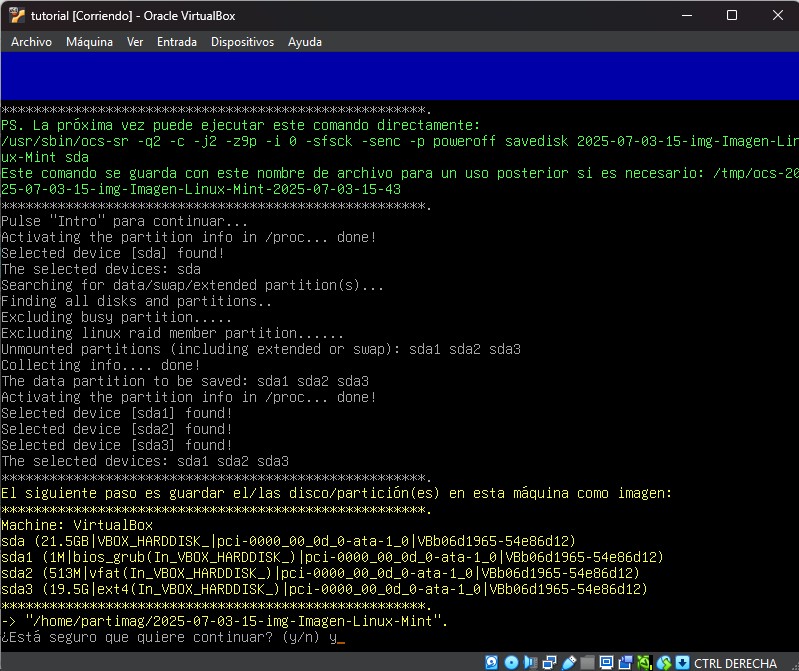Click the network adapters status icon
The width and height of the screenshot is (799, 671).
click(549, 662)
